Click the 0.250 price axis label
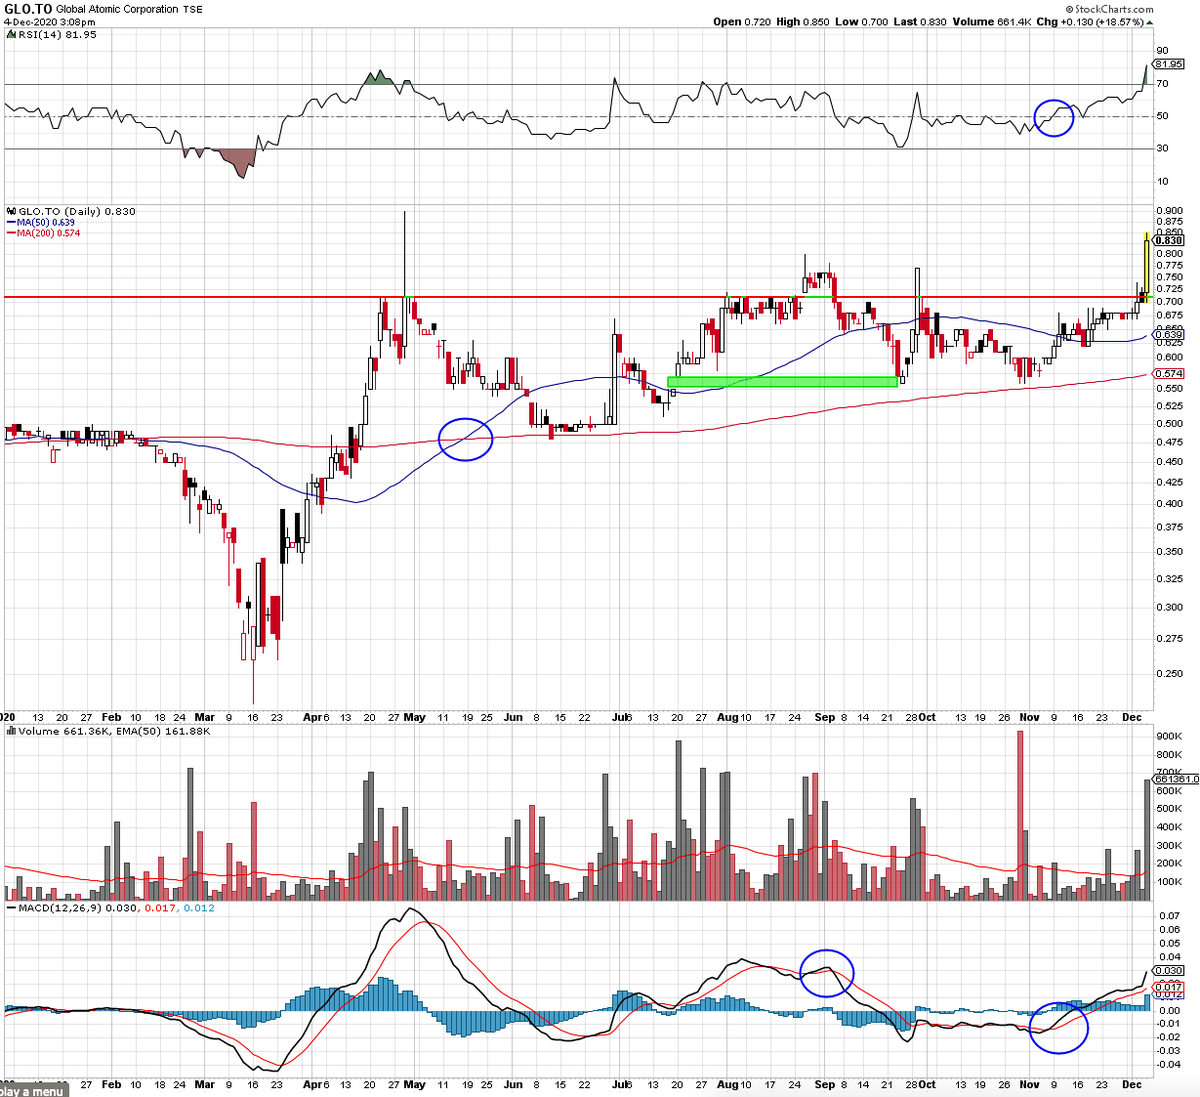Viewport: 1200px width, 1097px height. tap(1169, 673)
